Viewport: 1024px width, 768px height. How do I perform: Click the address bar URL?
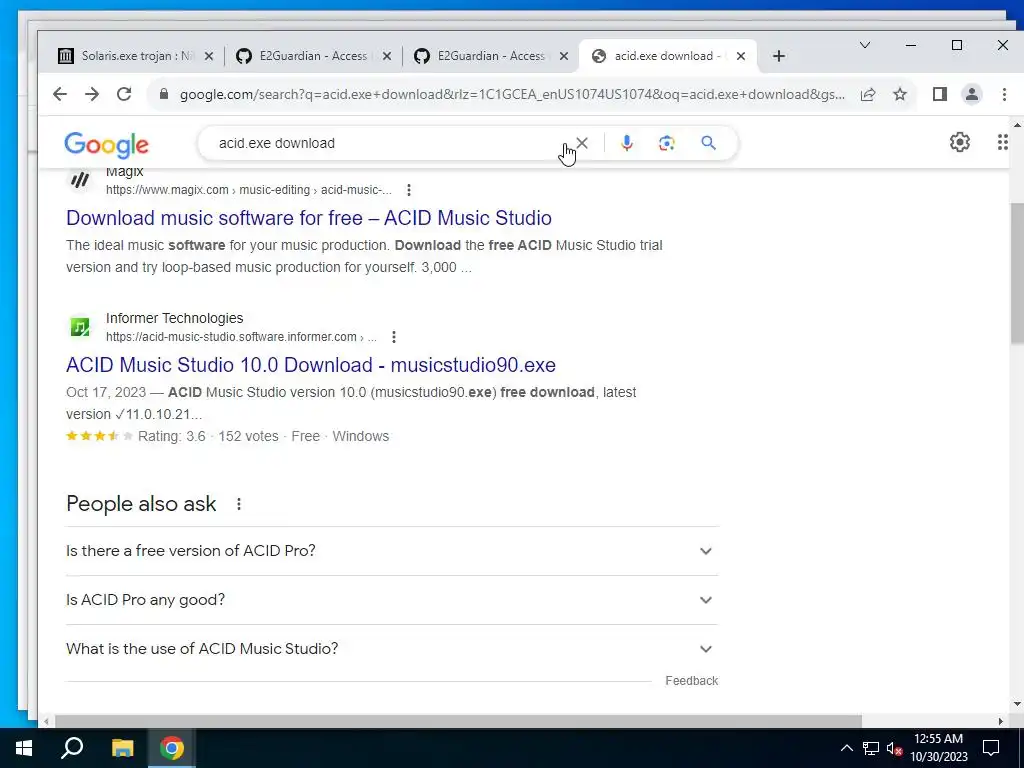pos(512,95)
